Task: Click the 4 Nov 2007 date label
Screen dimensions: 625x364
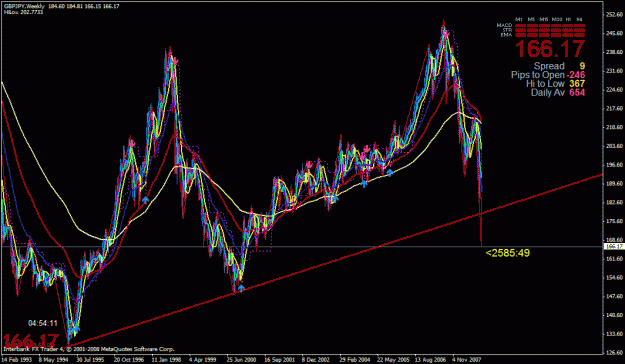Action: 466,359
